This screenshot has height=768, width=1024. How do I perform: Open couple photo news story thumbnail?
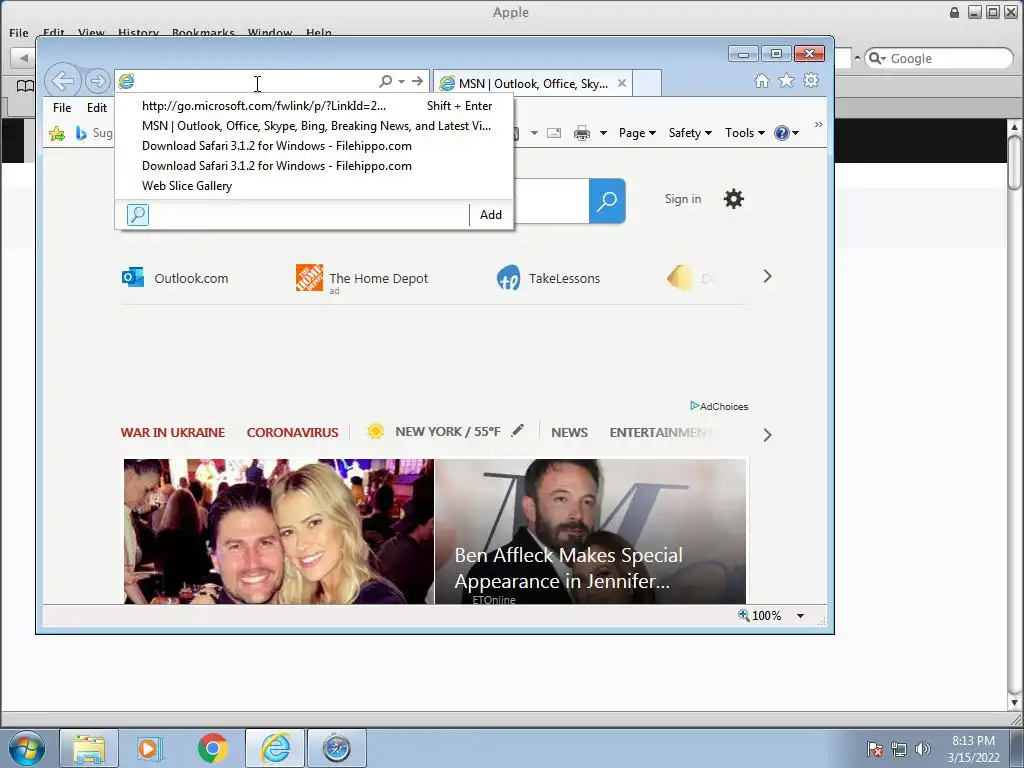coord(279,531)
